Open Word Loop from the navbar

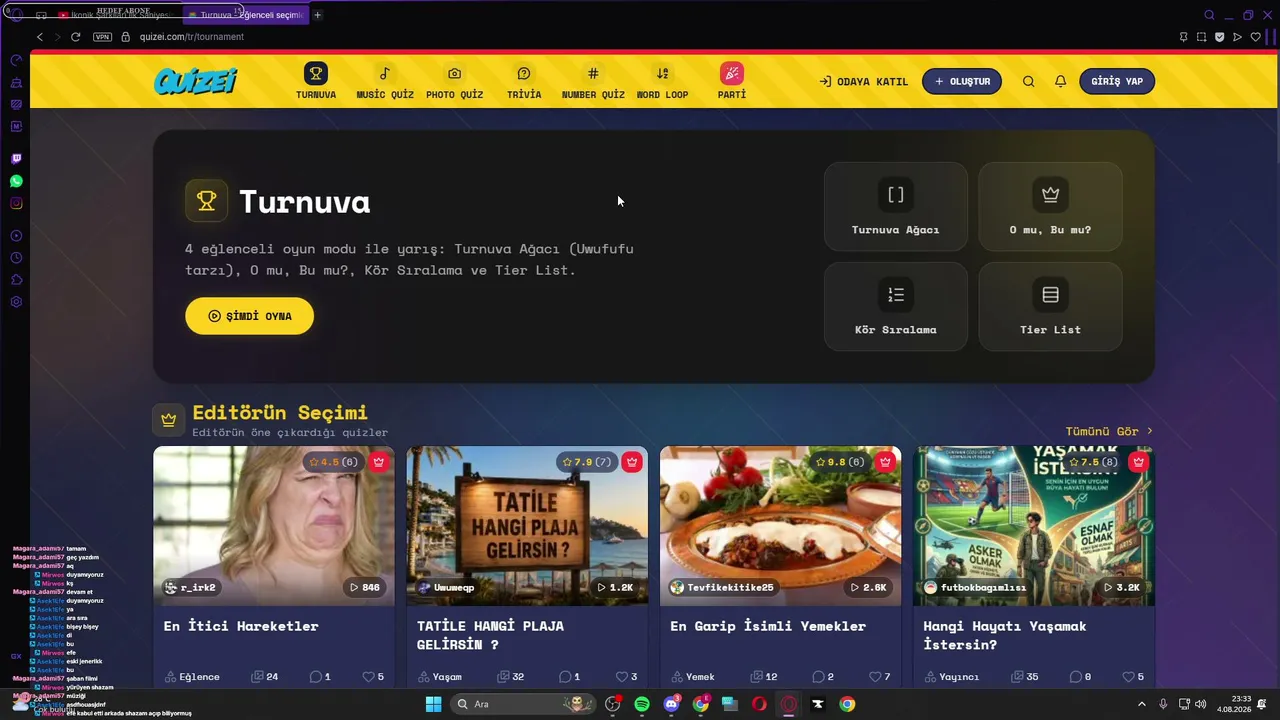(662, 81)
